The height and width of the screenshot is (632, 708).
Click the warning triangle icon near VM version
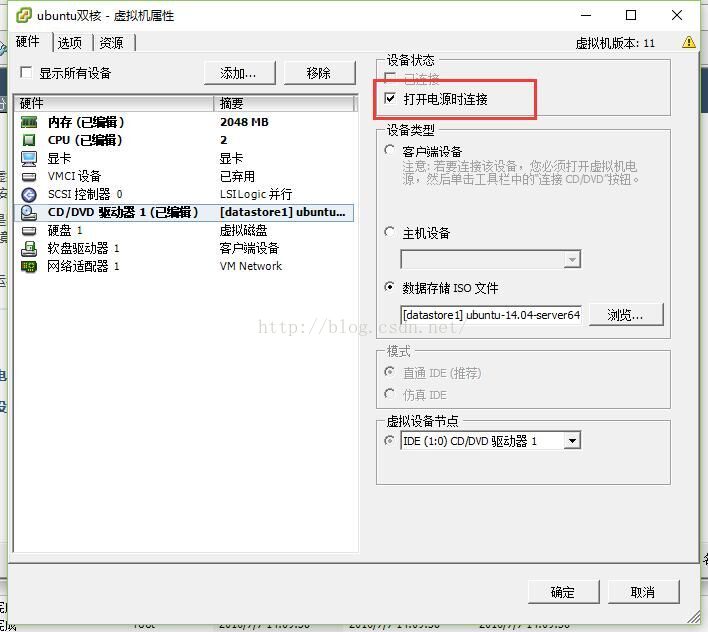pyautogui.click(x=689, y=42)
